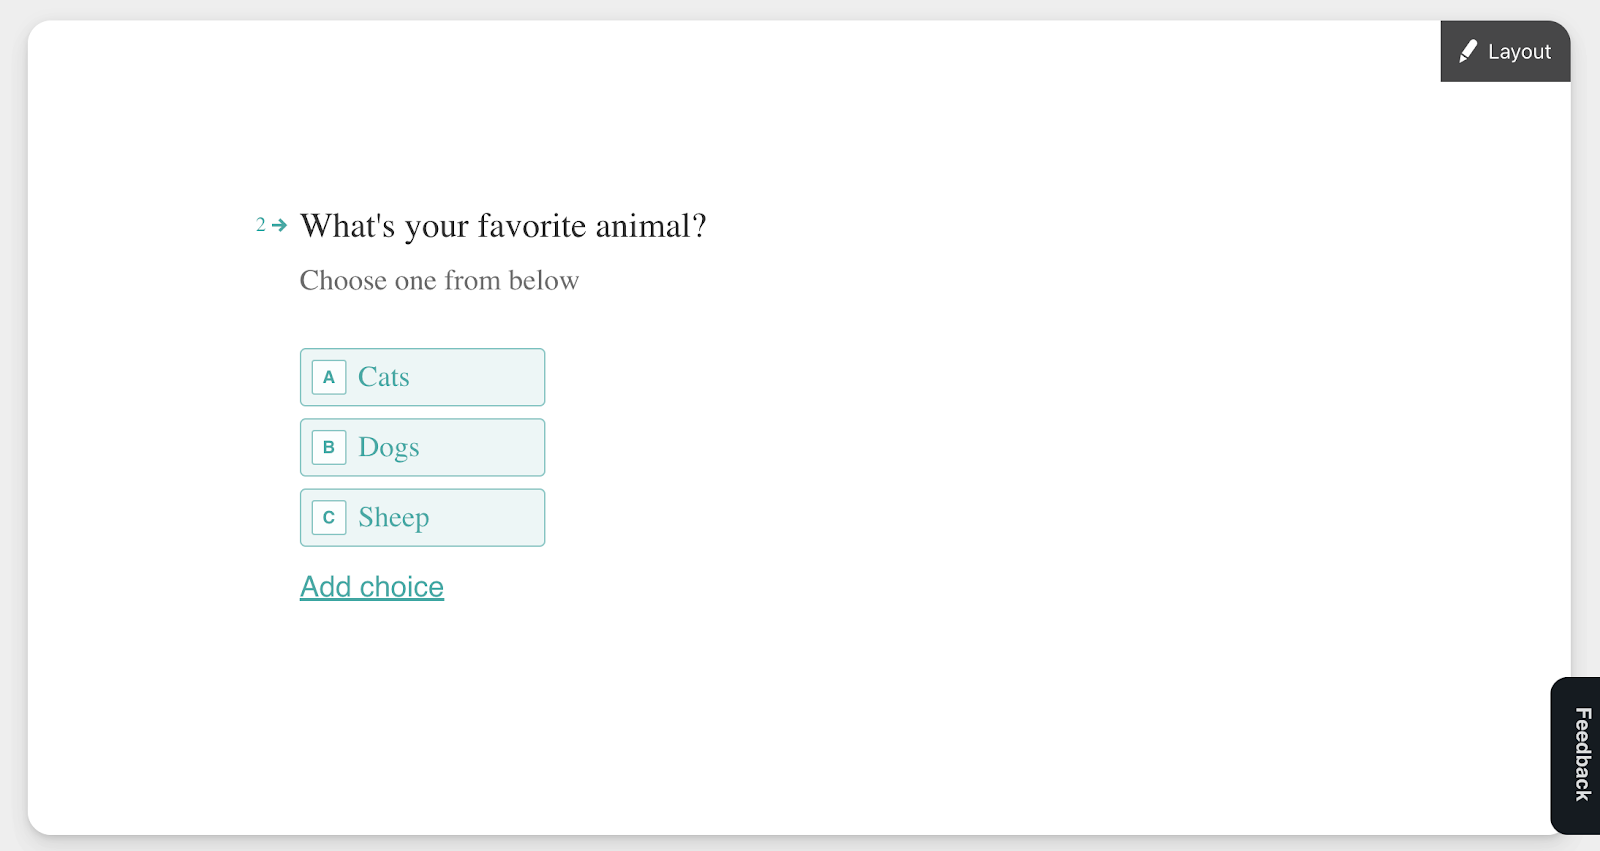This screenshot has width=1600, height=851.
Task: Open the Layout button
Action: pos(1505,51)
